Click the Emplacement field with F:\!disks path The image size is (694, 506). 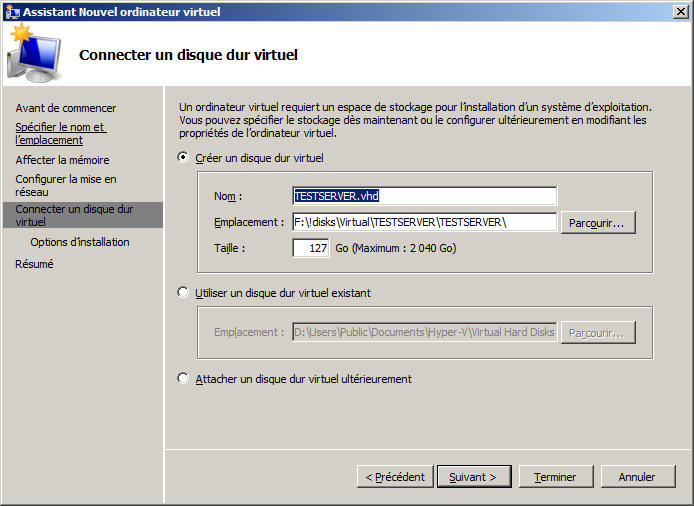pos(424,222)
